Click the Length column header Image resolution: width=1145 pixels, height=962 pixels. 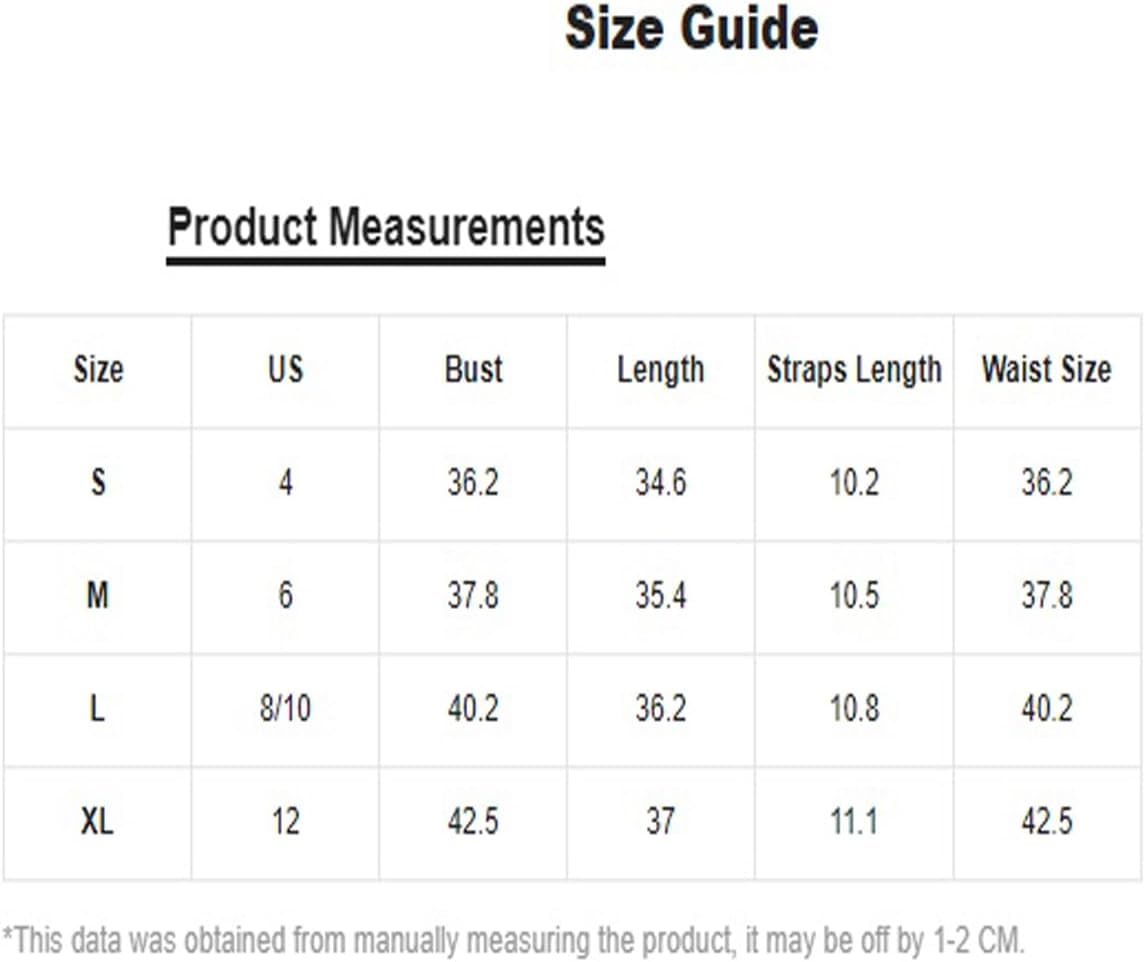point(661,370)
